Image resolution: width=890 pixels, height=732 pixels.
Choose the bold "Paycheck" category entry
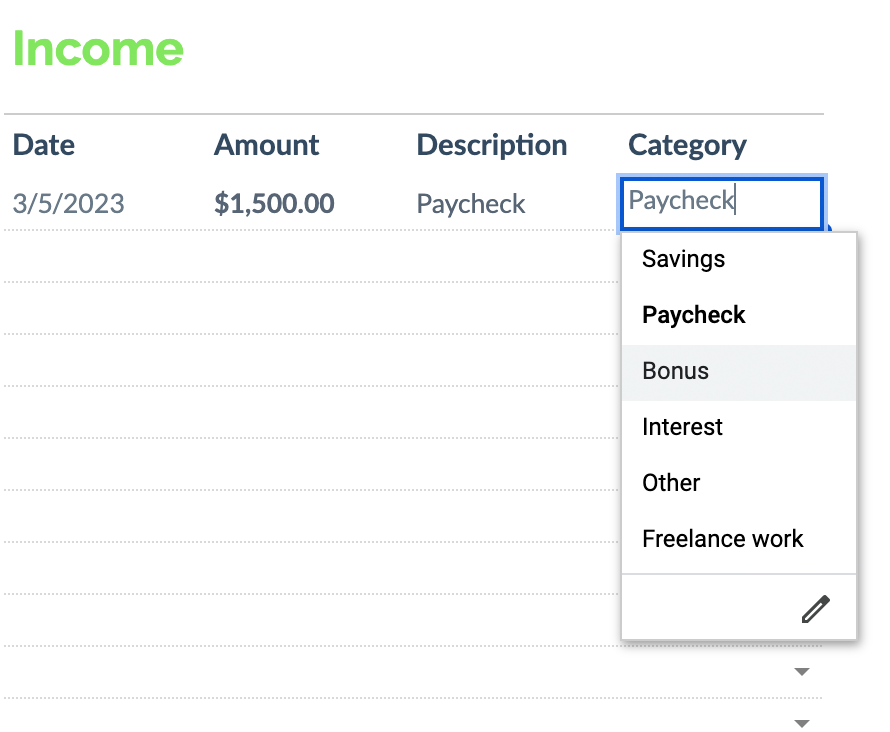click(x=693, y=315)
